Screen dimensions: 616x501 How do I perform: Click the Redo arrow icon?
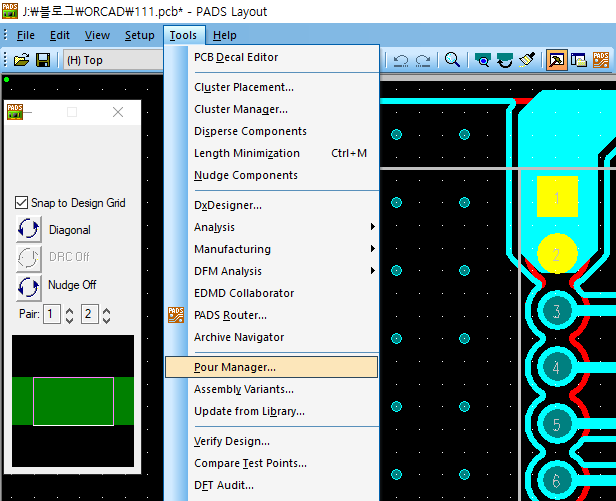423,61
